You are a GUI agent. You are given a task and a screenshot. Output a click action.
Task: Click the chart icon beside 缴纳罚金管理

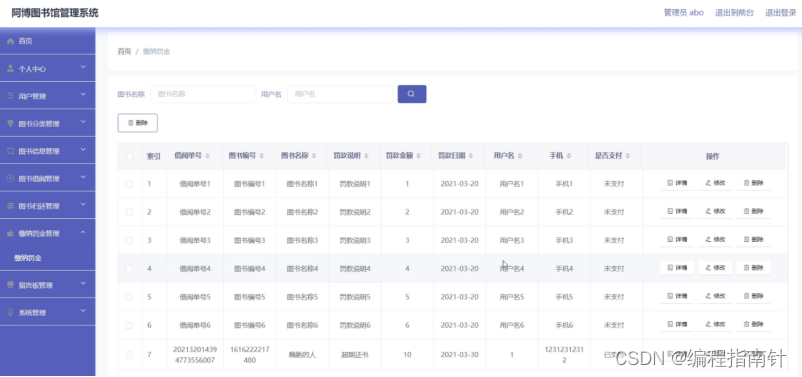(10, 233)
